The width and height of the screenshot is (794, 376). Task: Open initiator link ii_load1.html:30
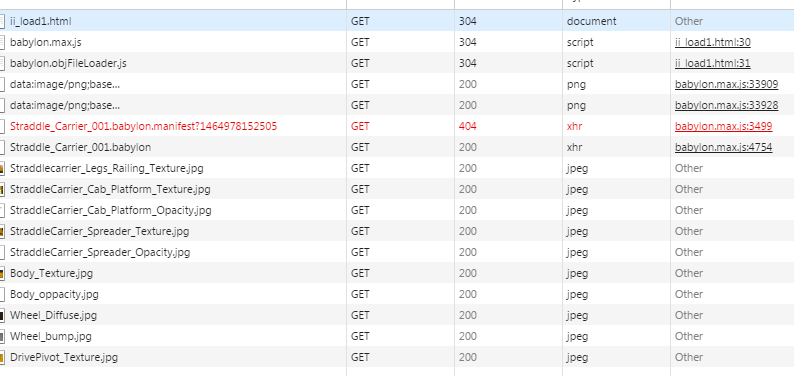click(712, 42)
